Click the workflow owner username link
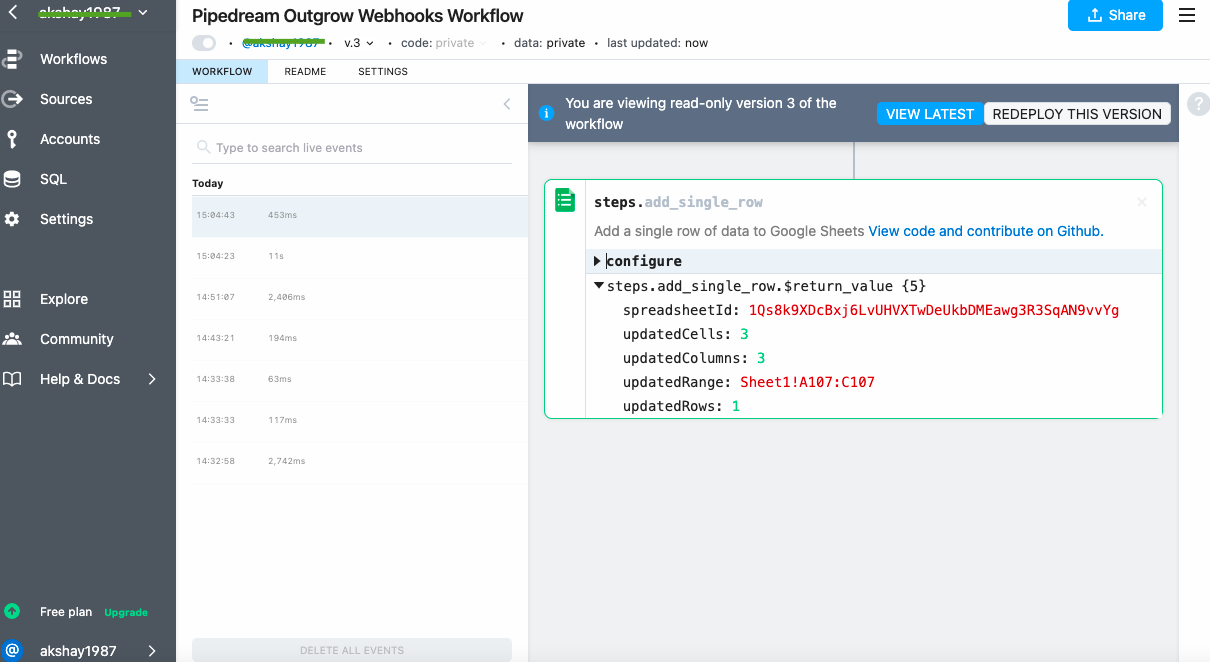Image resolution: width=1210 pixels, height=662 pixels. pos(283,43)
